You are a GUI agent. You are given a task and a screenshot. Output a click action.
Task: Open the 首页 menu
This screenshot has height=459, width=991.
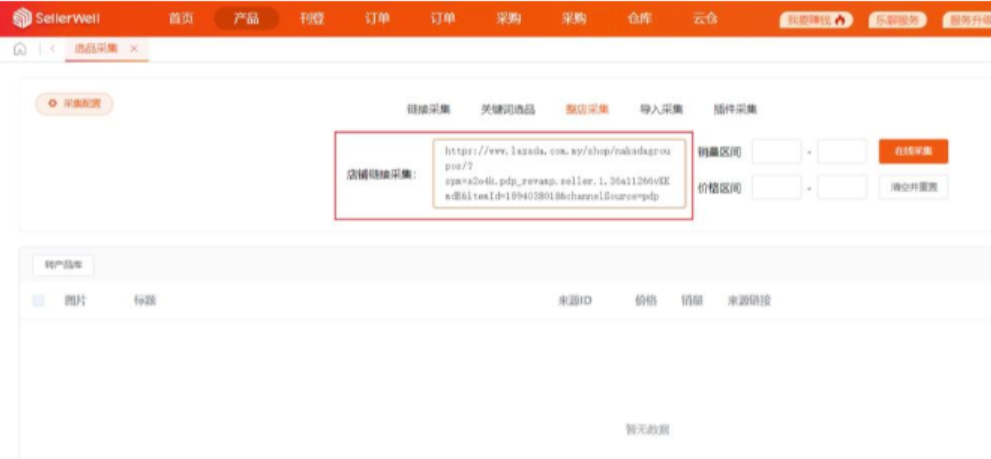tap(181, 18)
